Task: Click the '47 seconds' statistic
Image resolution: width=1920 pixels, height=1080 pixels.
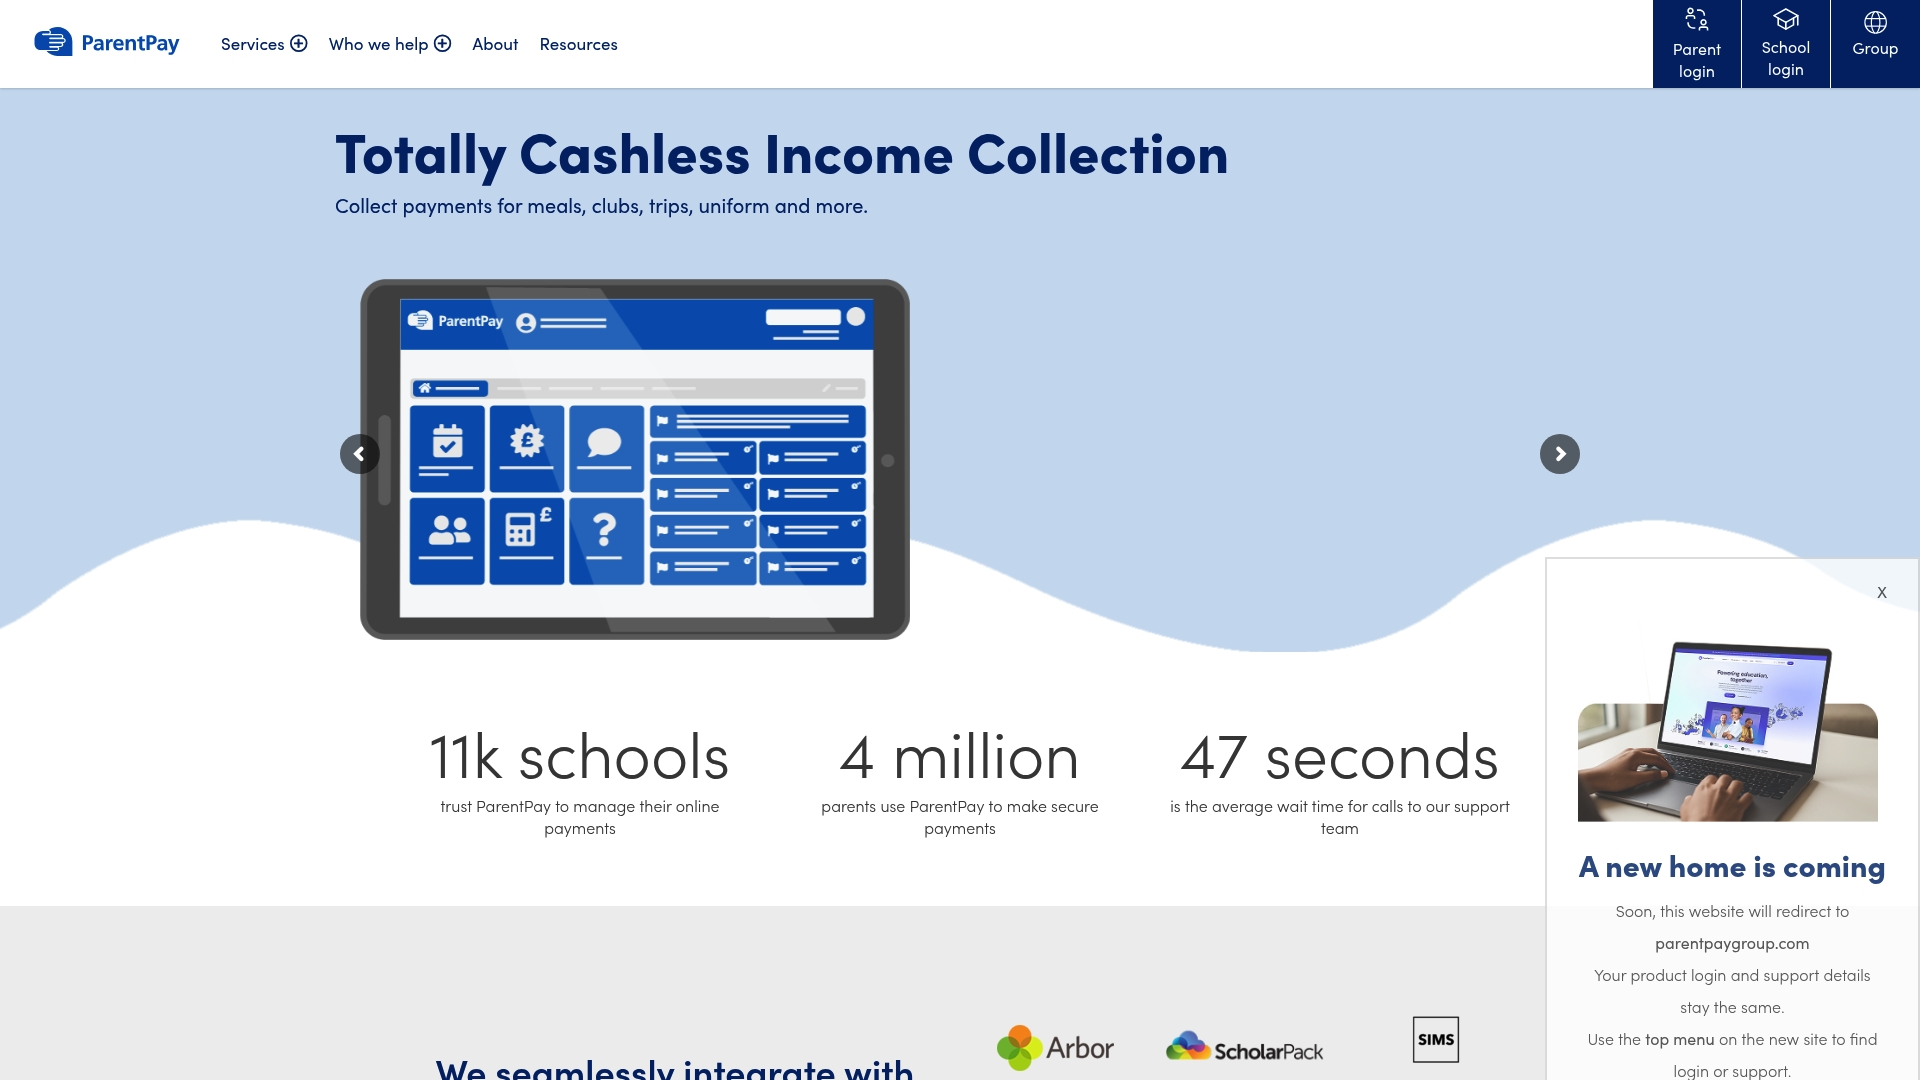Action: coord(1340,757)
